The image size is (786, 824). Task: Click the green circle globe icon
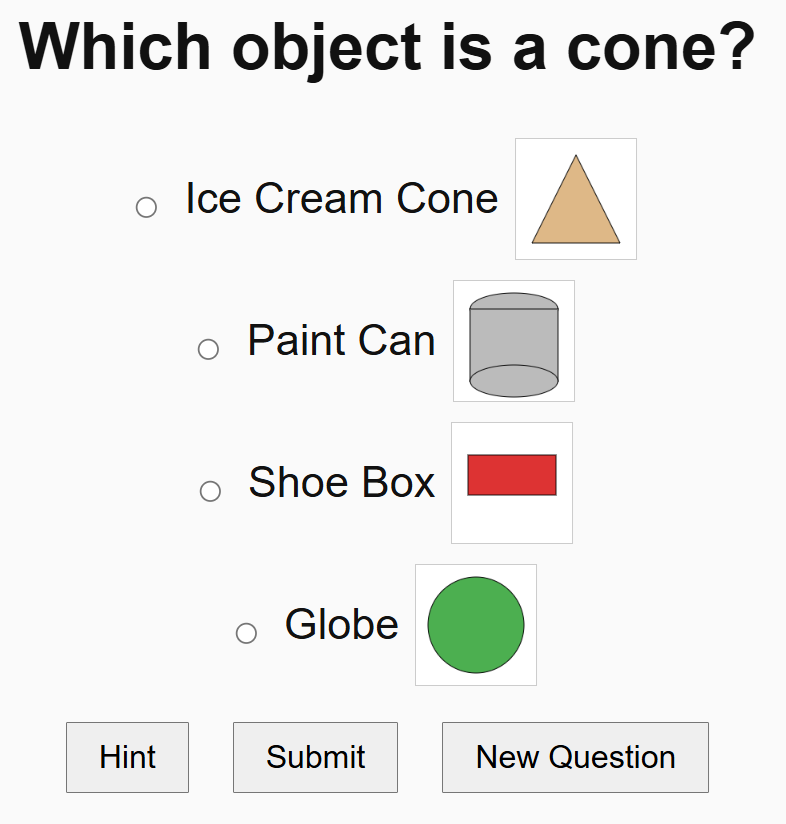[x=476, y=625]
